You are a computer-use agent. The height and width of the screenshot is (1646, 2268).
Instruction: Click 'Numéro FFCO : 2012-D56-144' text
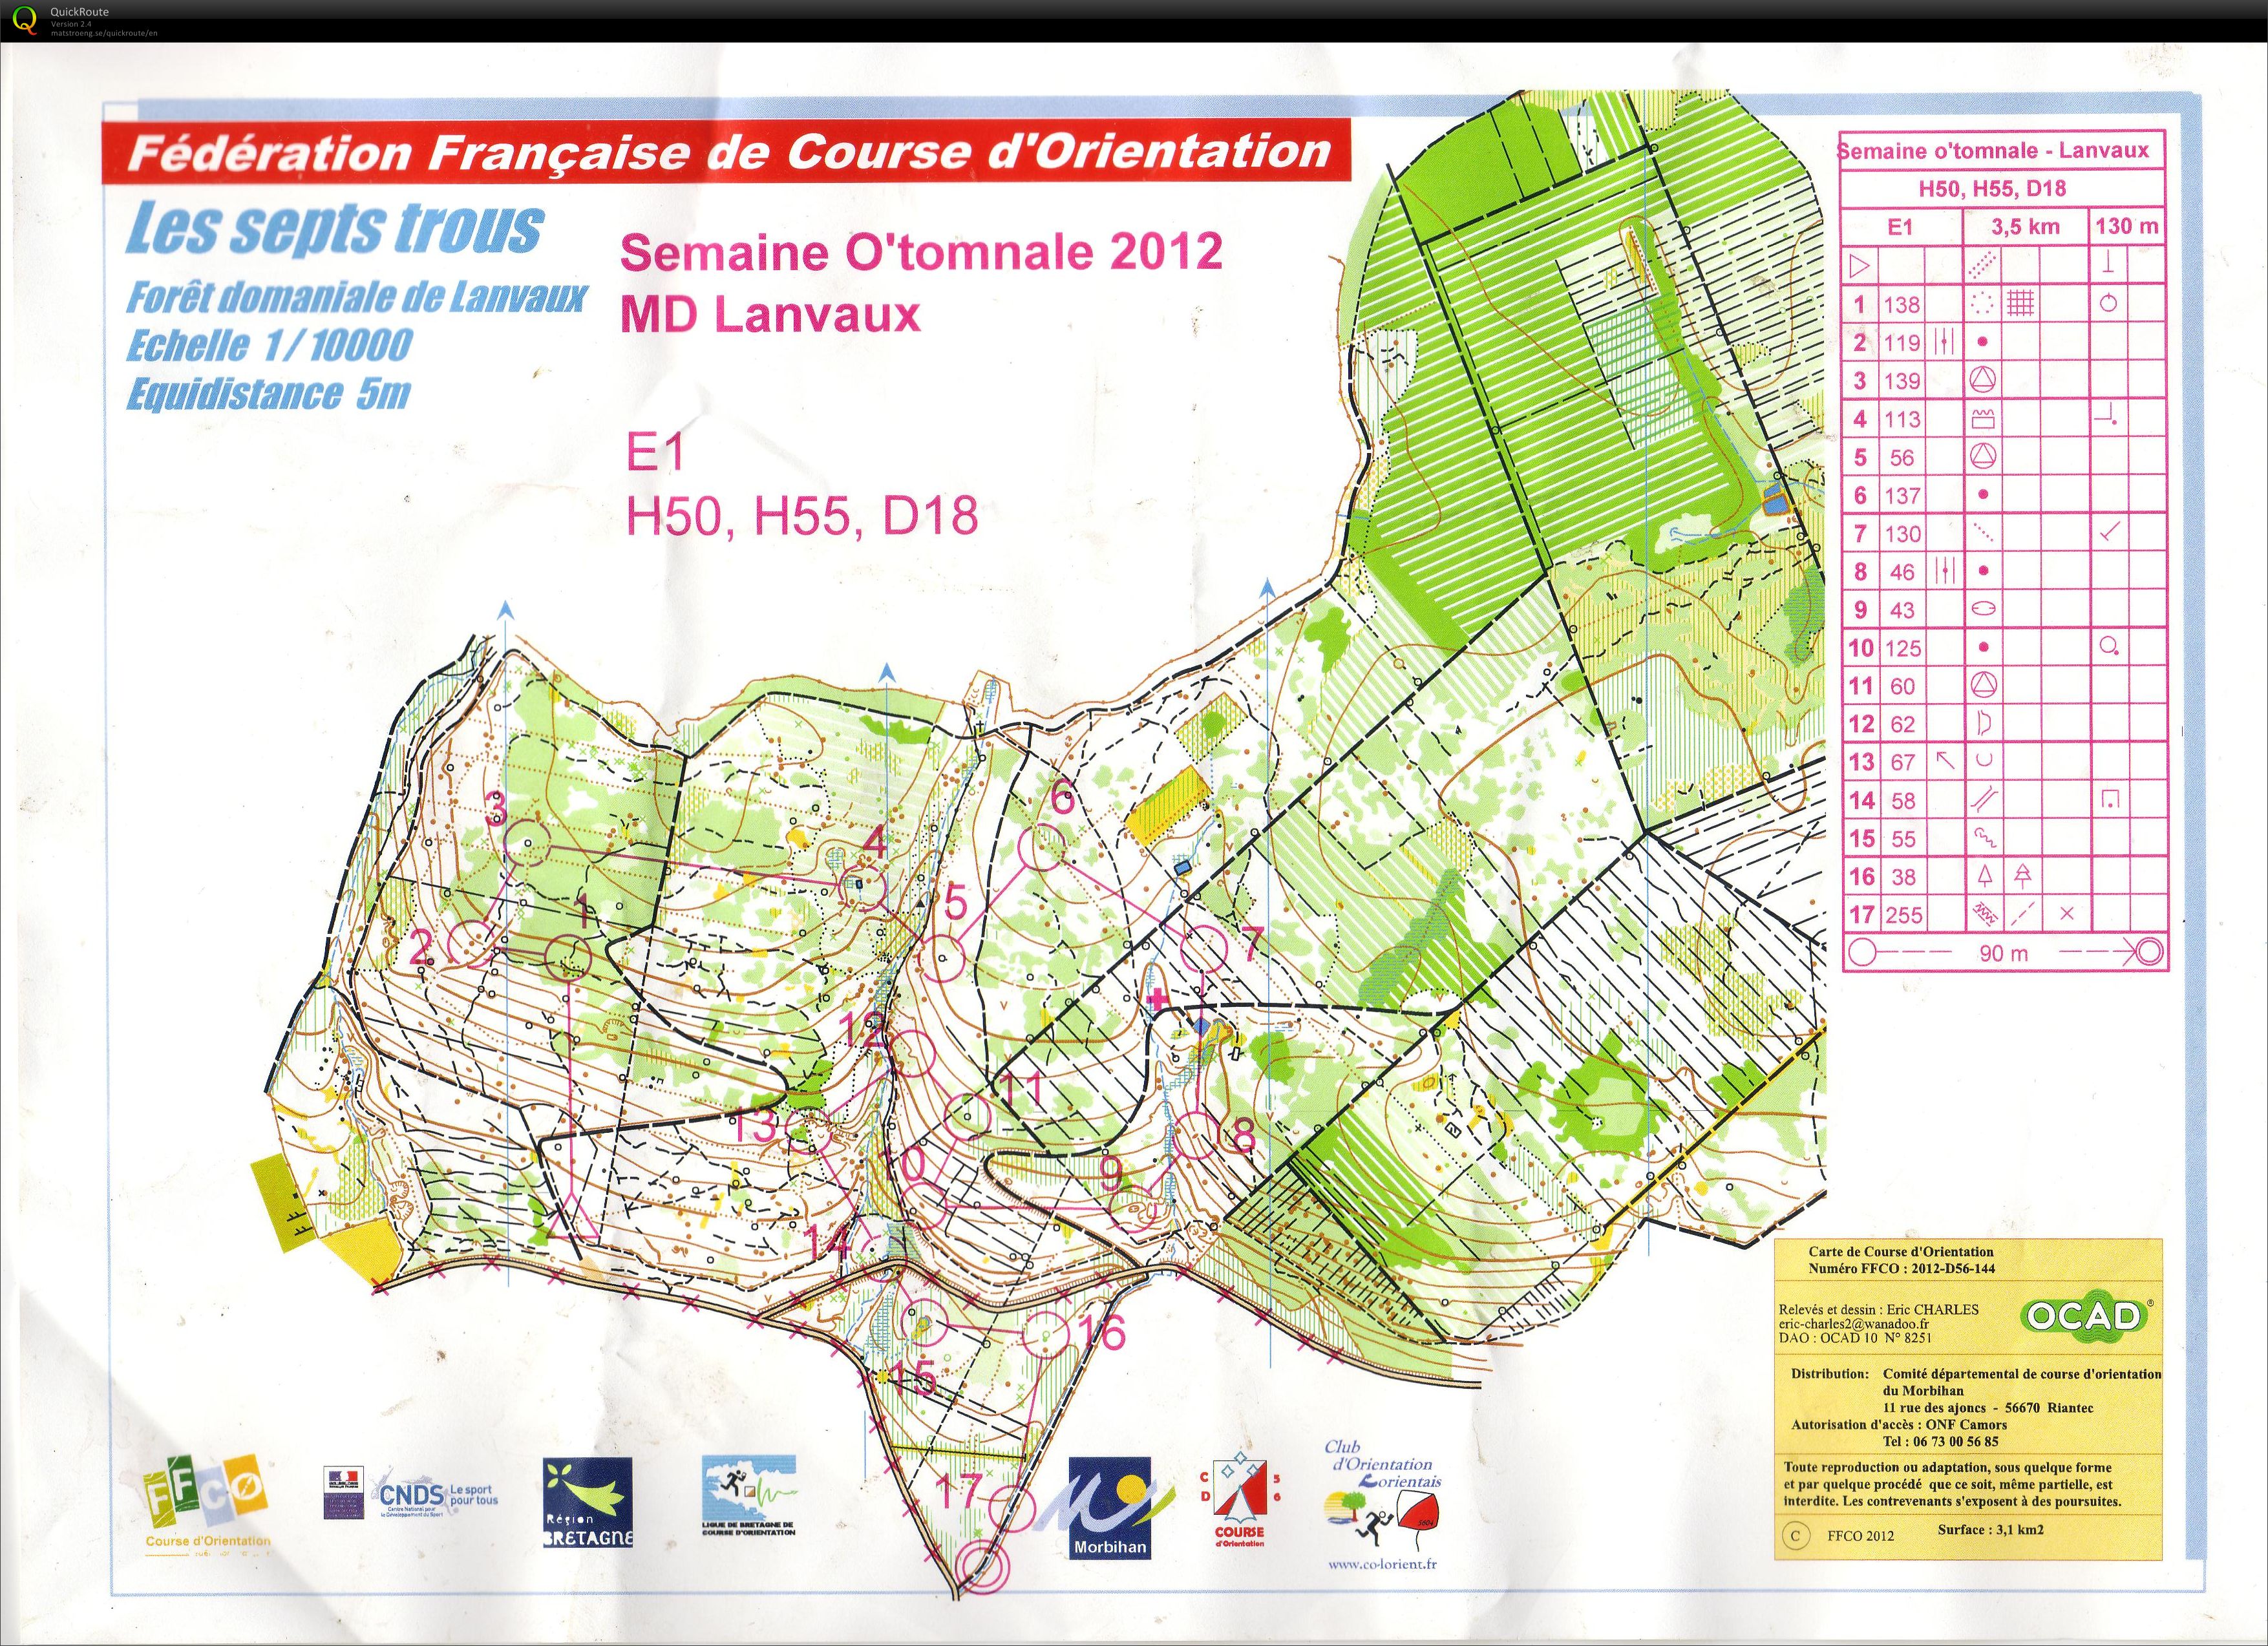(x=1901, y=1268)
